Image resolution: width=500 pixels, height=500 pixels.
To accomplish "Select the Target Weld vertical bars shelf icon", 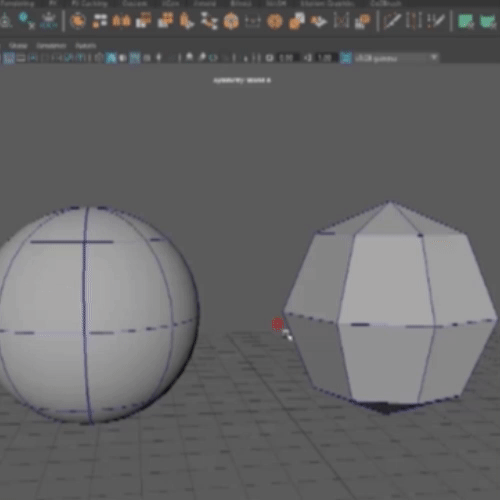I will pos(414,21).
